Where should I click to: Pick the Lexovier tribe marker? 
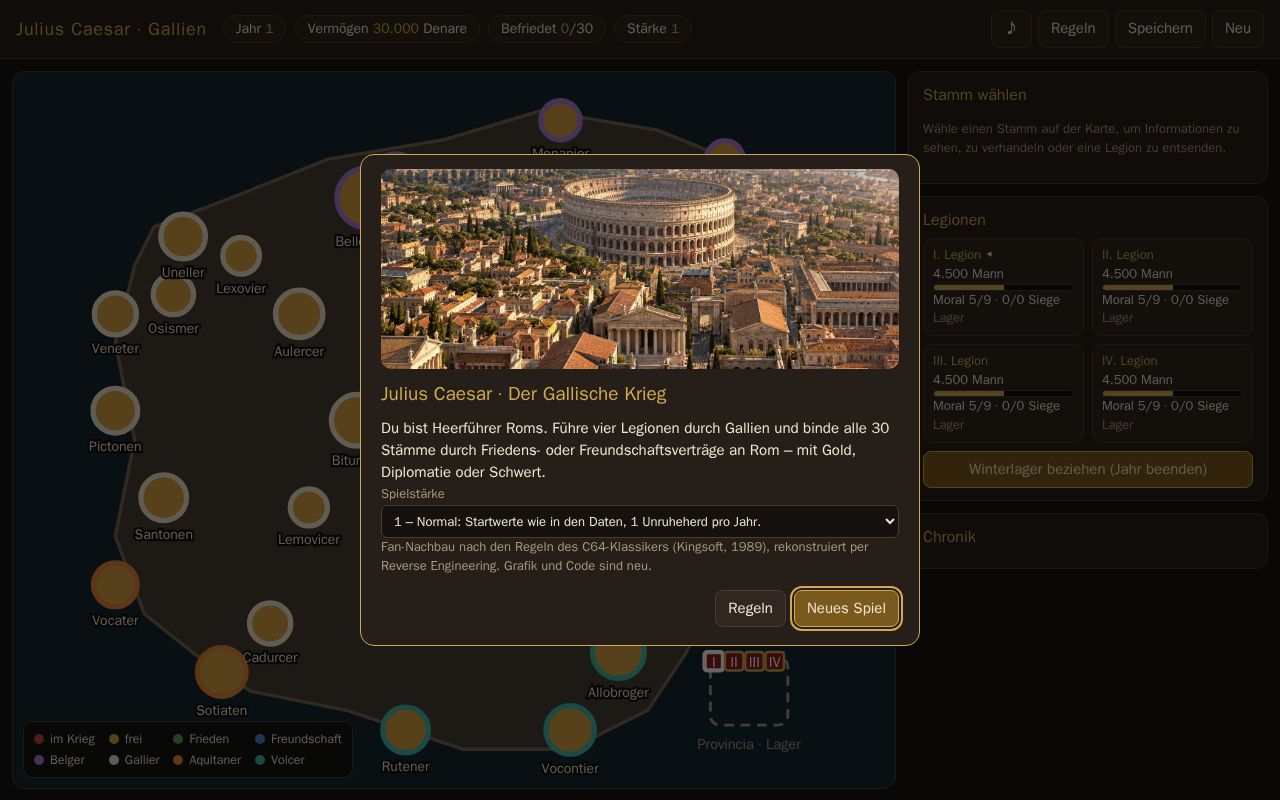pyautogui.click(x=241, y=256)
